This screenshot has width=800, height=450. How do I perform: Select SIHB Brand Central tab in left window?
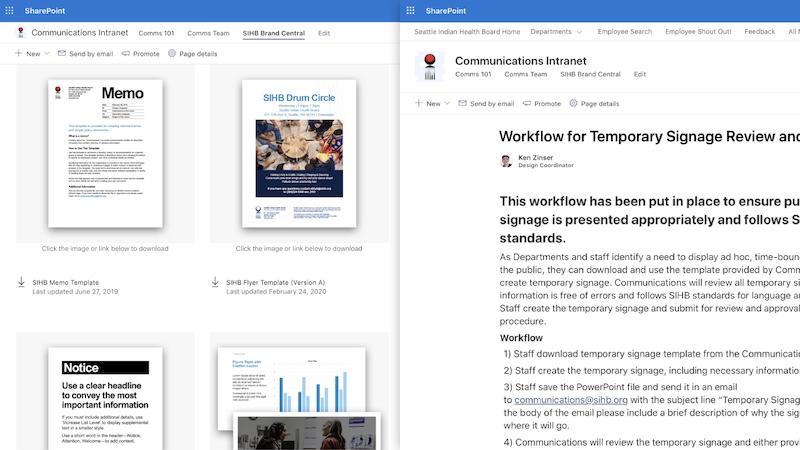273,33
